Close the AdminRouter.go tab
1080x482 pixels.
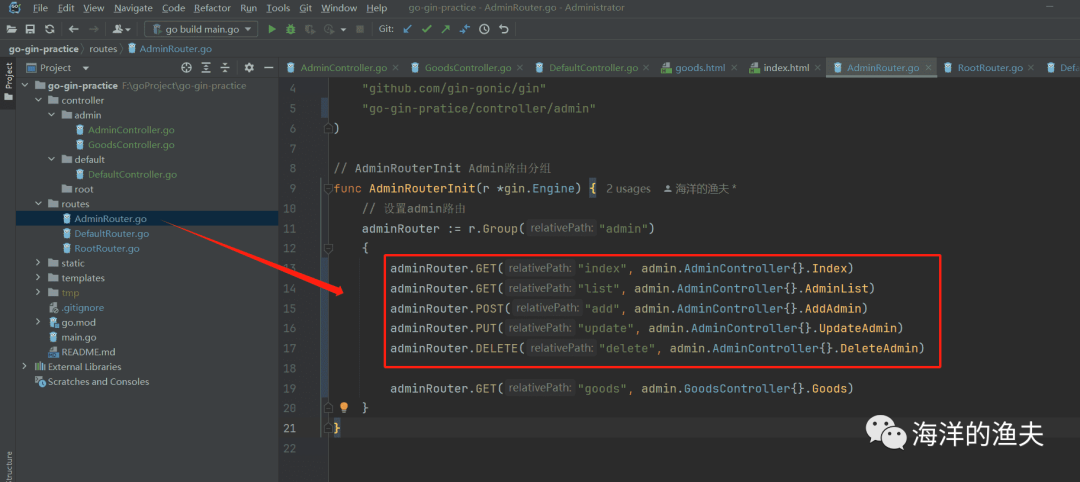pos(928,68)
